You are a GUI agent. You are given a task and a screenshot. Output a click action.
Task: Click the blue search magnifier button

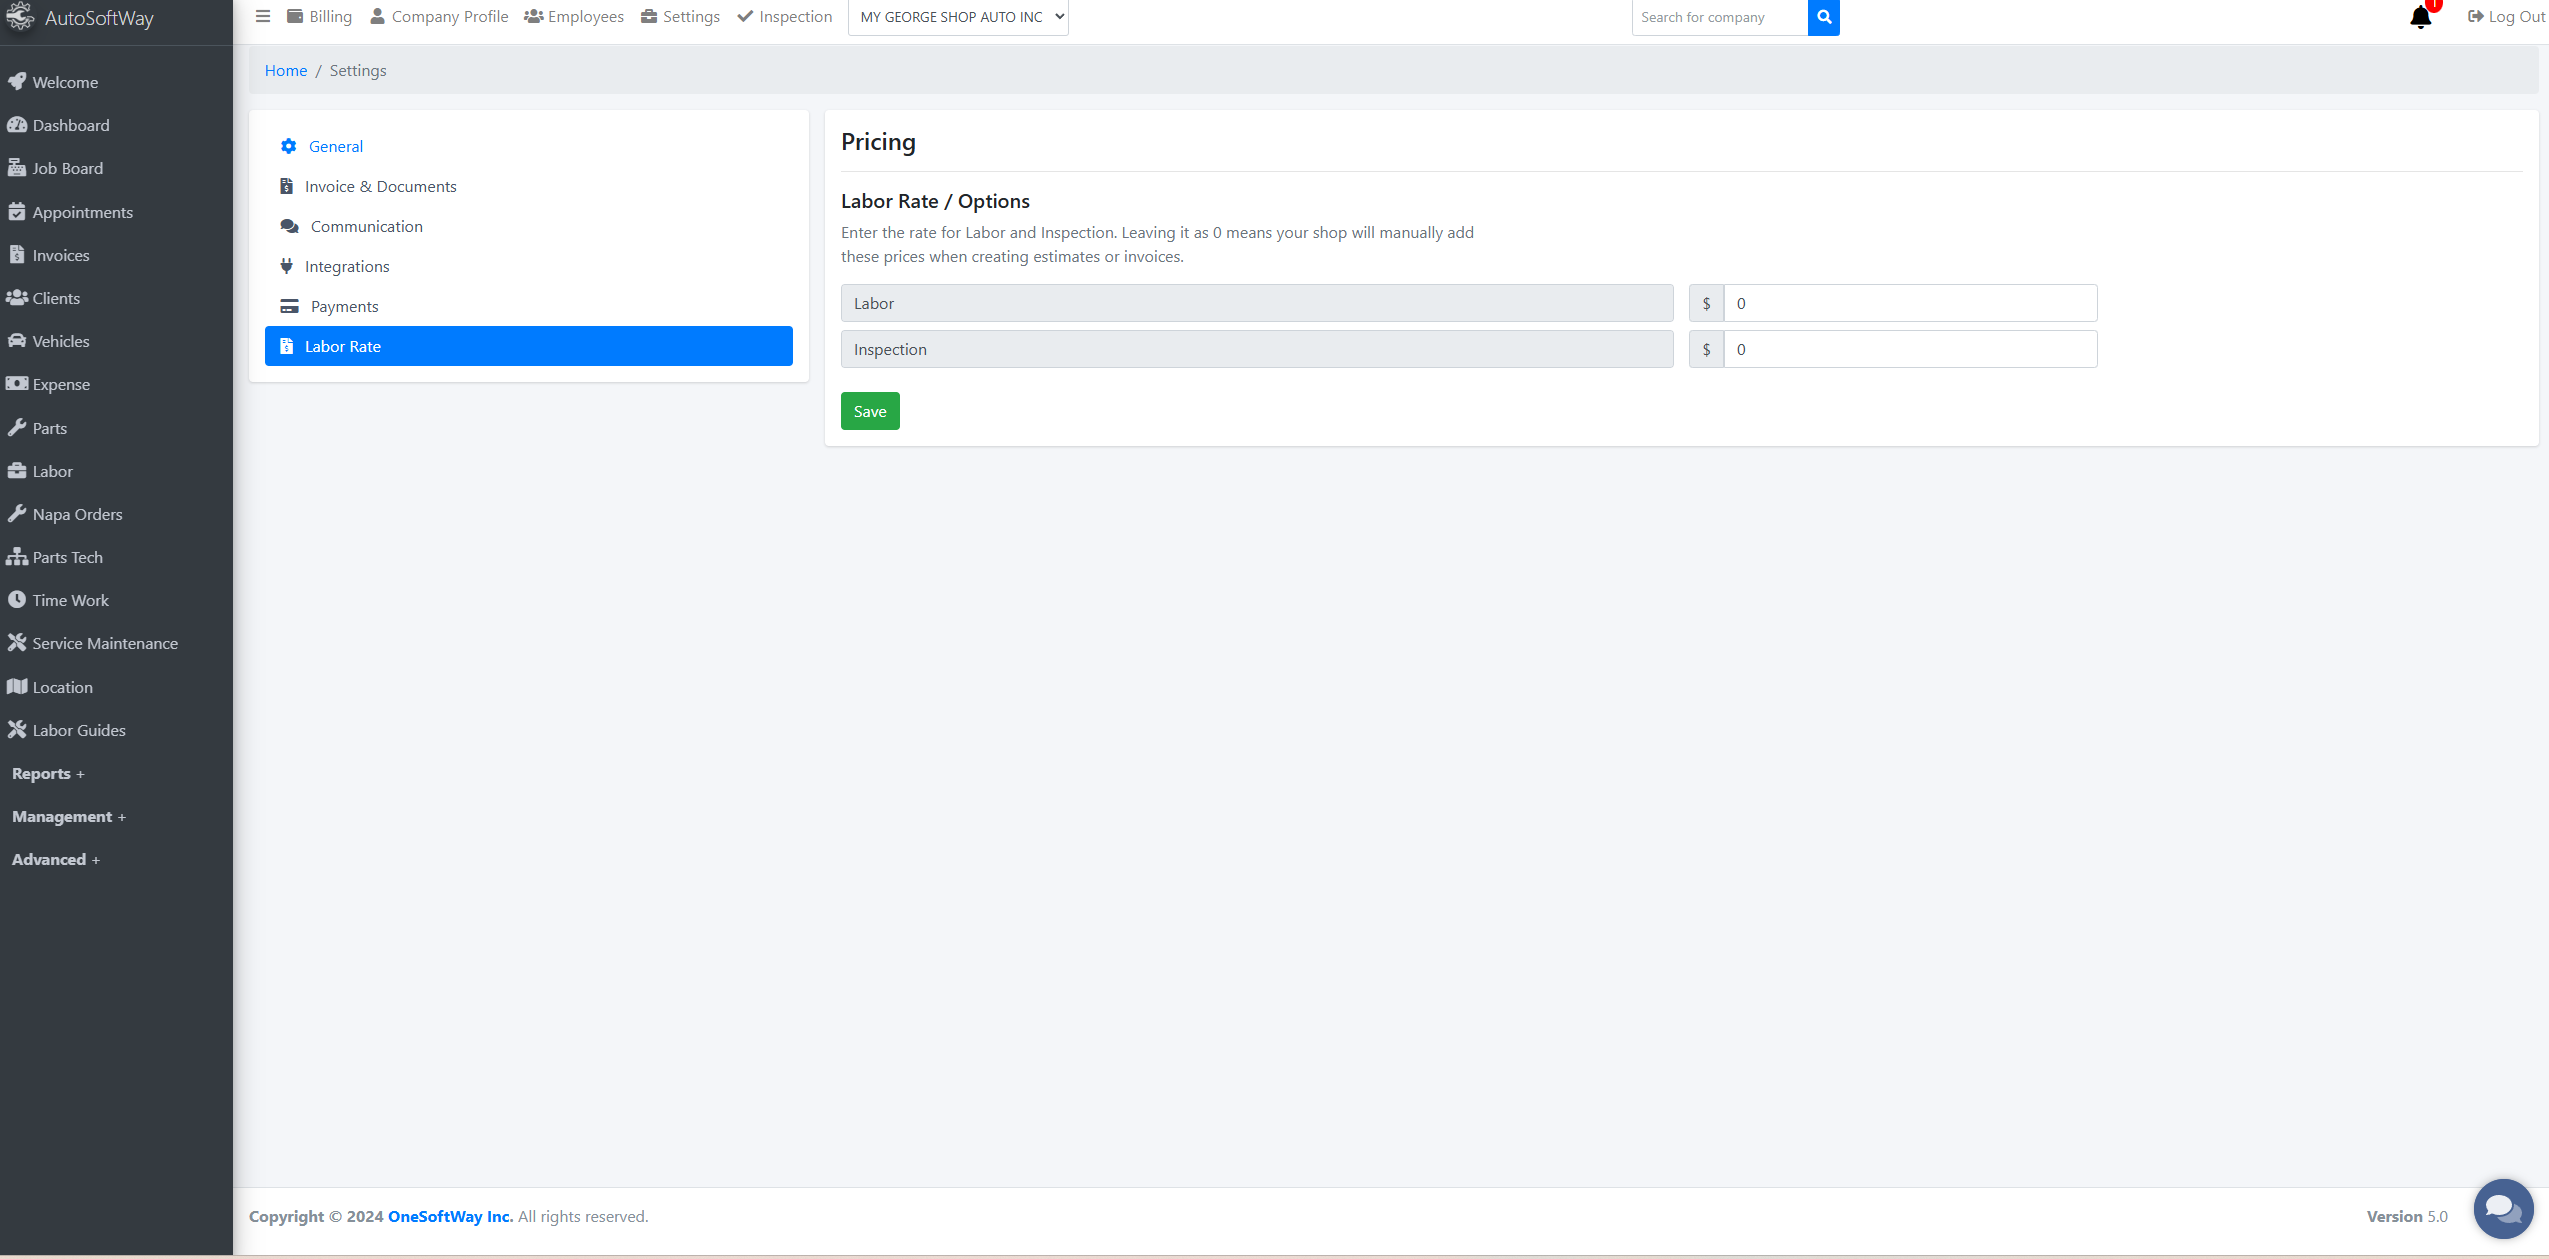coord(1824,17)
